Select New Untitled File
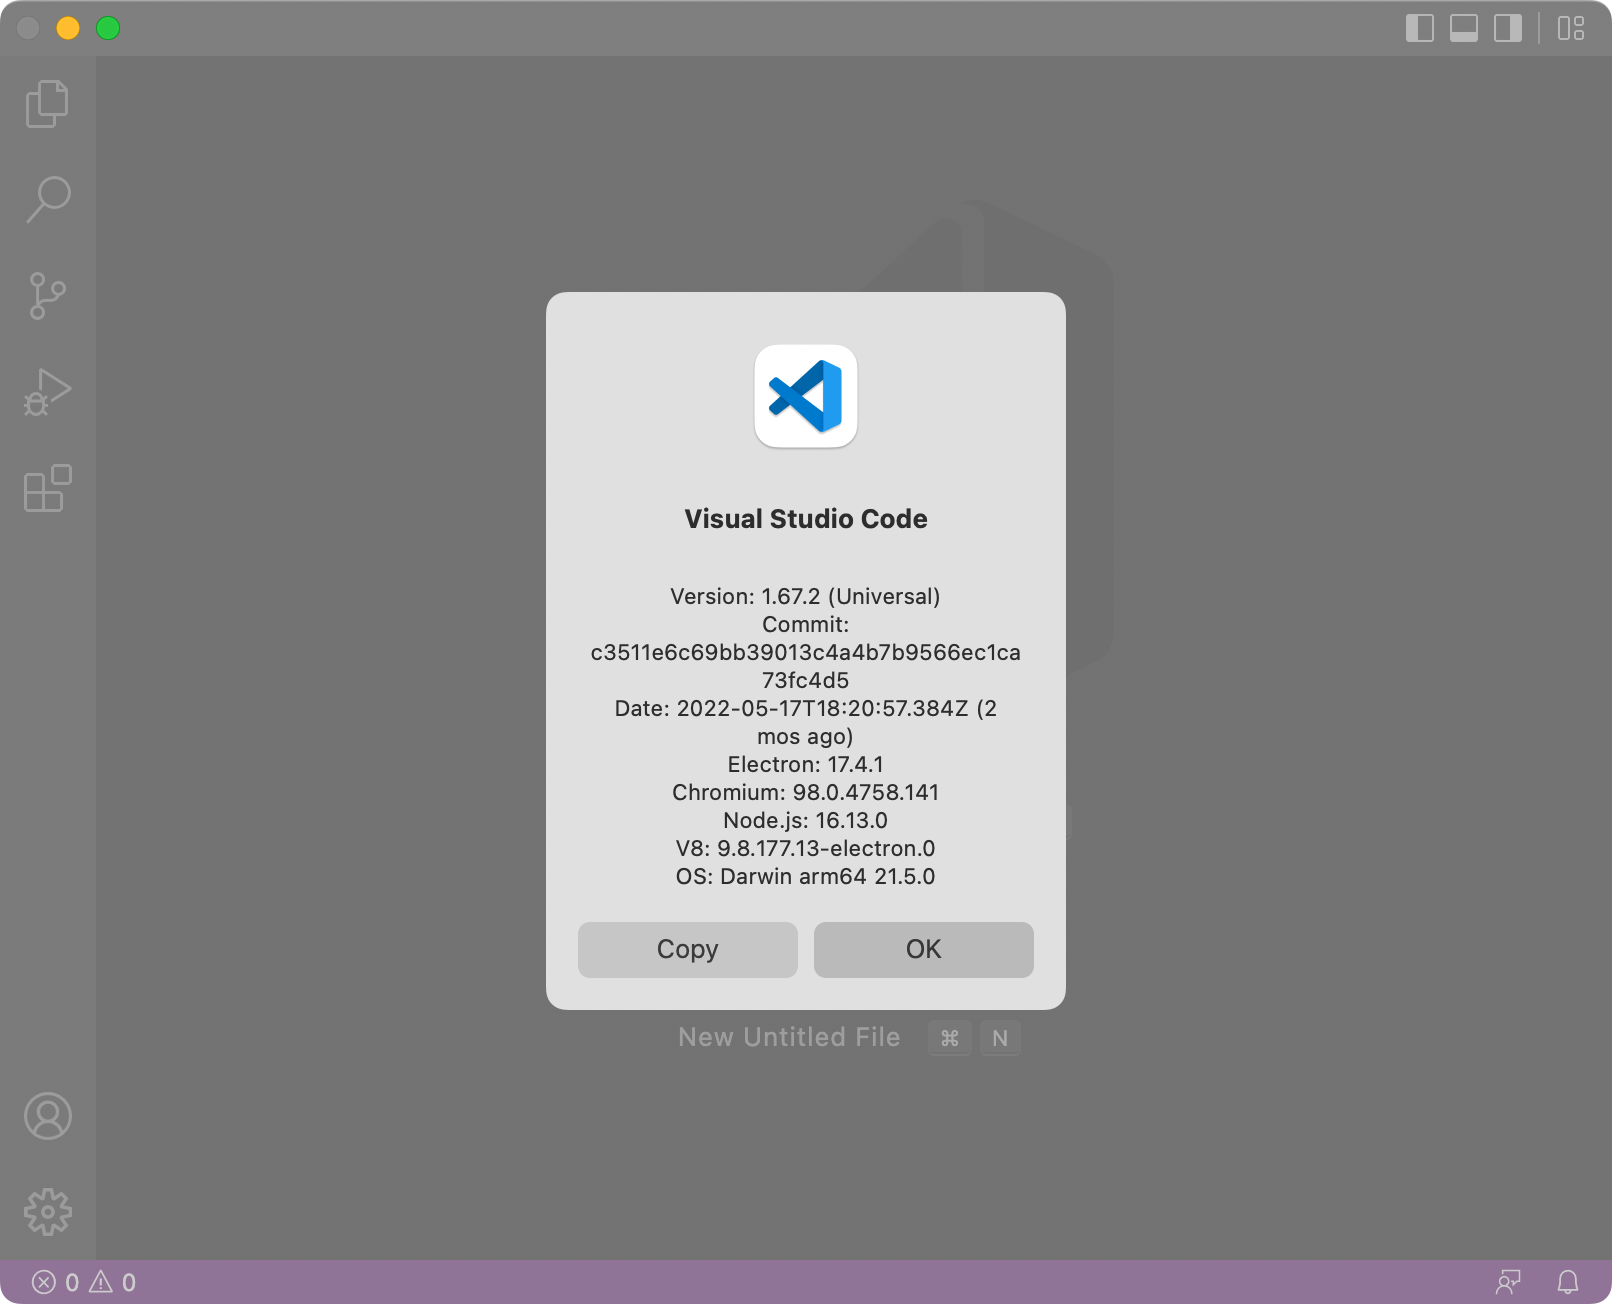The width and height of the screenshot is (1612, 1304). tap(789, 1037)
